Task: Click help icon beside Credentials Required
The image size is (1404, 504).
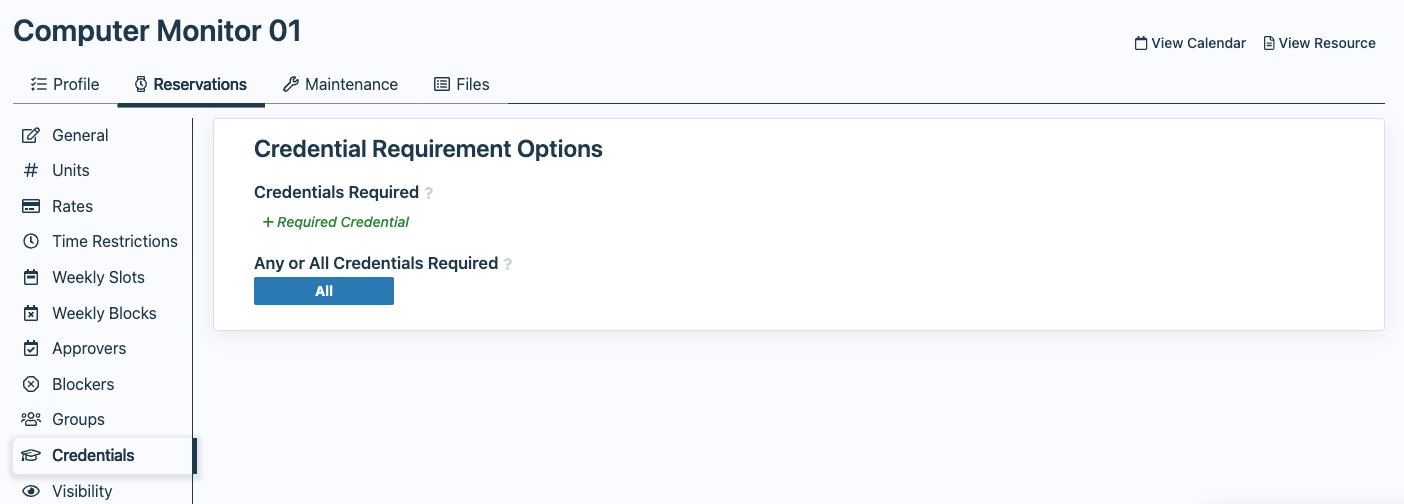Action: click(x=429, y=193)
